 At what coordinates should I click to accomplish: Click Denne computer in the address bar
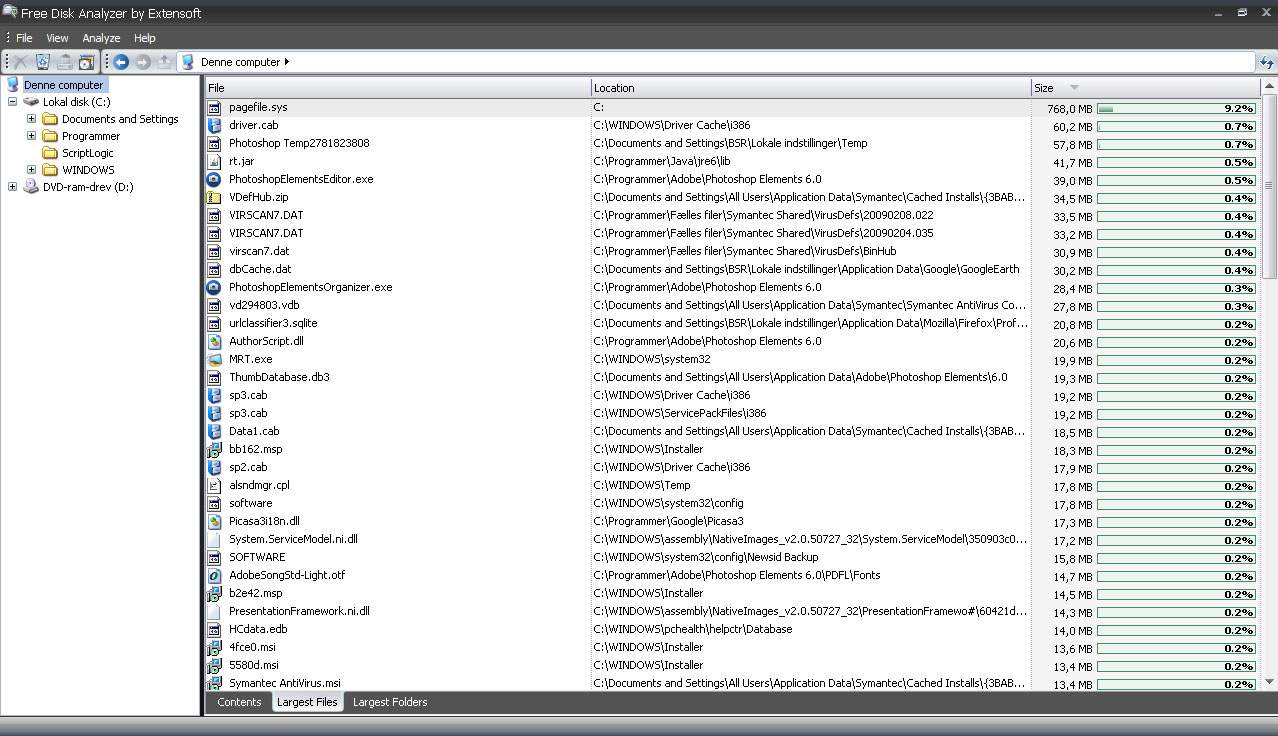[x=240, y=62]
